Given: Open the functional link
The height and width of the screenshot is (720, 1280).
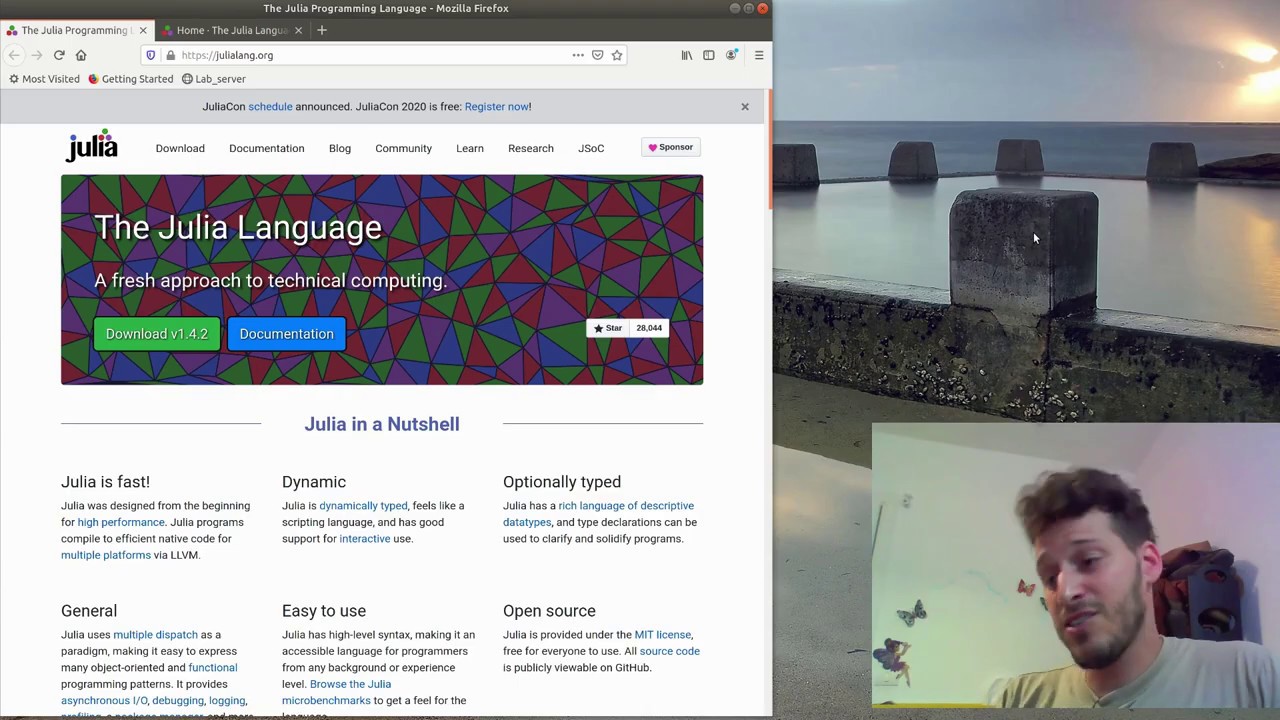Looking at the screenshot, I should pyautogui.click(x=213, y=668).
